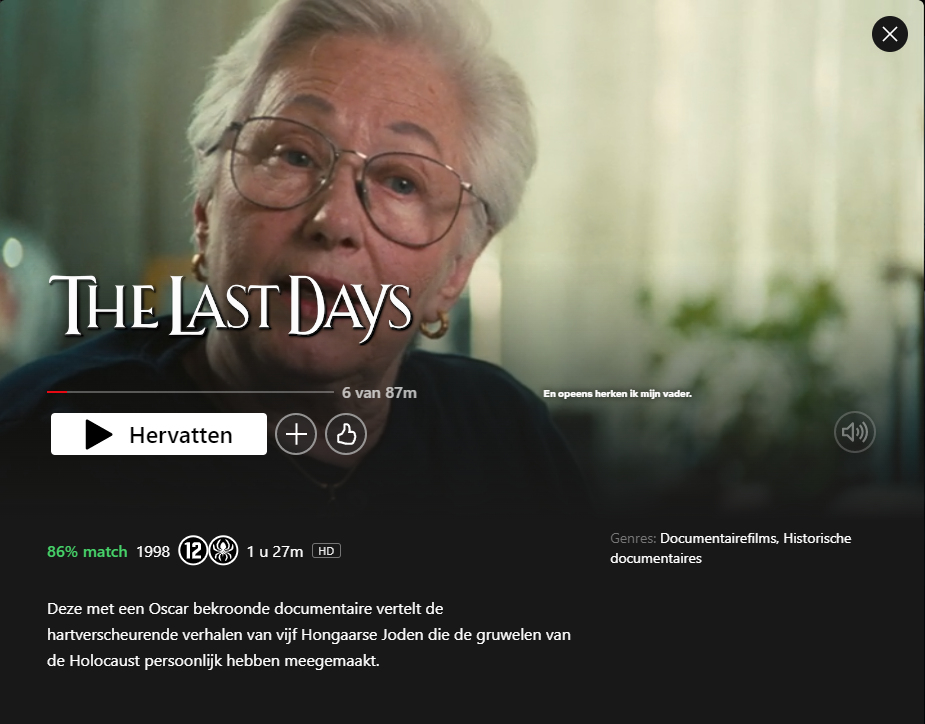Rate this title with thumbs up

click(x=346, y=434)
